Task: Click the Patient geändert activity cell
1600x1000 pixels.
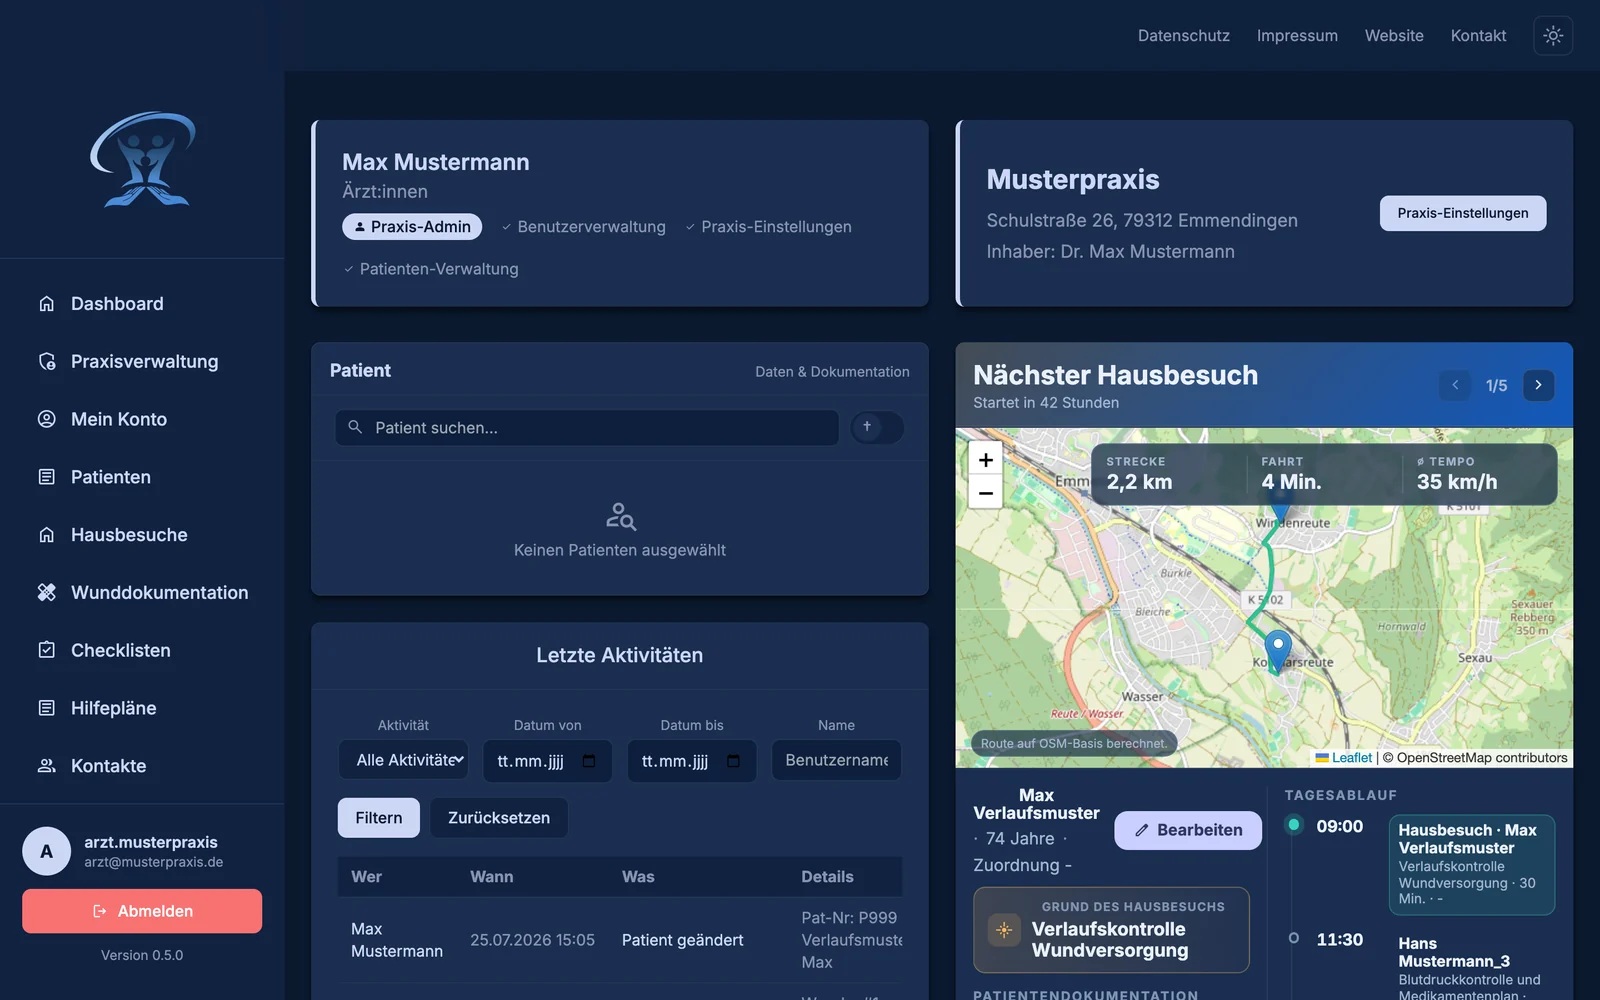Action: point(683,940)
